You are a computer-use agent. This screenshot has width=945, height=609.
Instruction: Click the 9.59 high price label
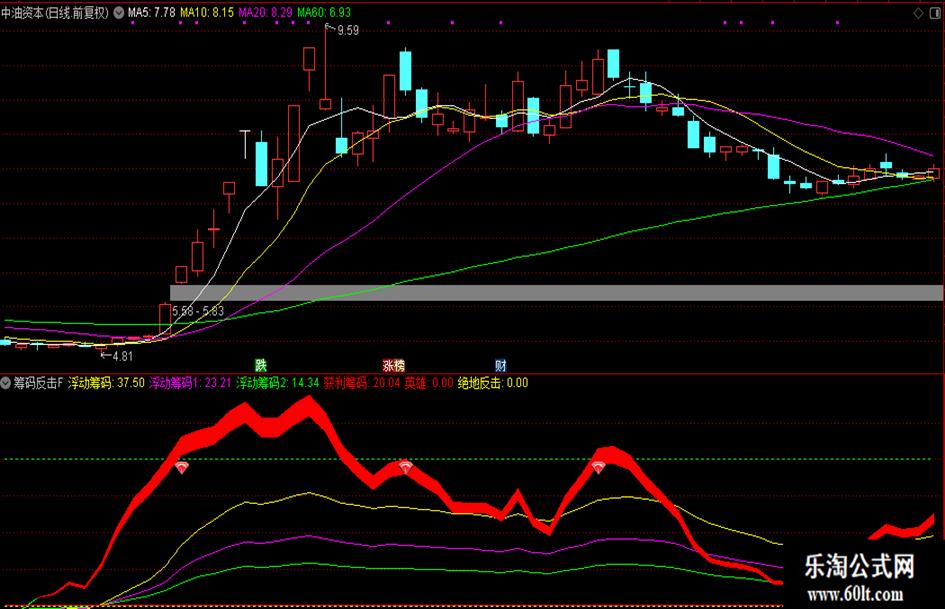pyautogui.click(x=348, y=30)
